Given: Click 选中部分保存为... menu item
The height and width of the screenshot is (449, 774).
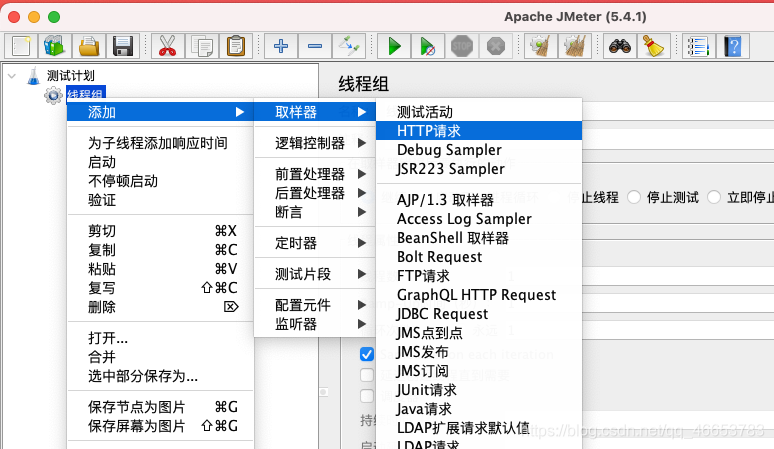Looking at the screenshot, I should tap(160, 376).
